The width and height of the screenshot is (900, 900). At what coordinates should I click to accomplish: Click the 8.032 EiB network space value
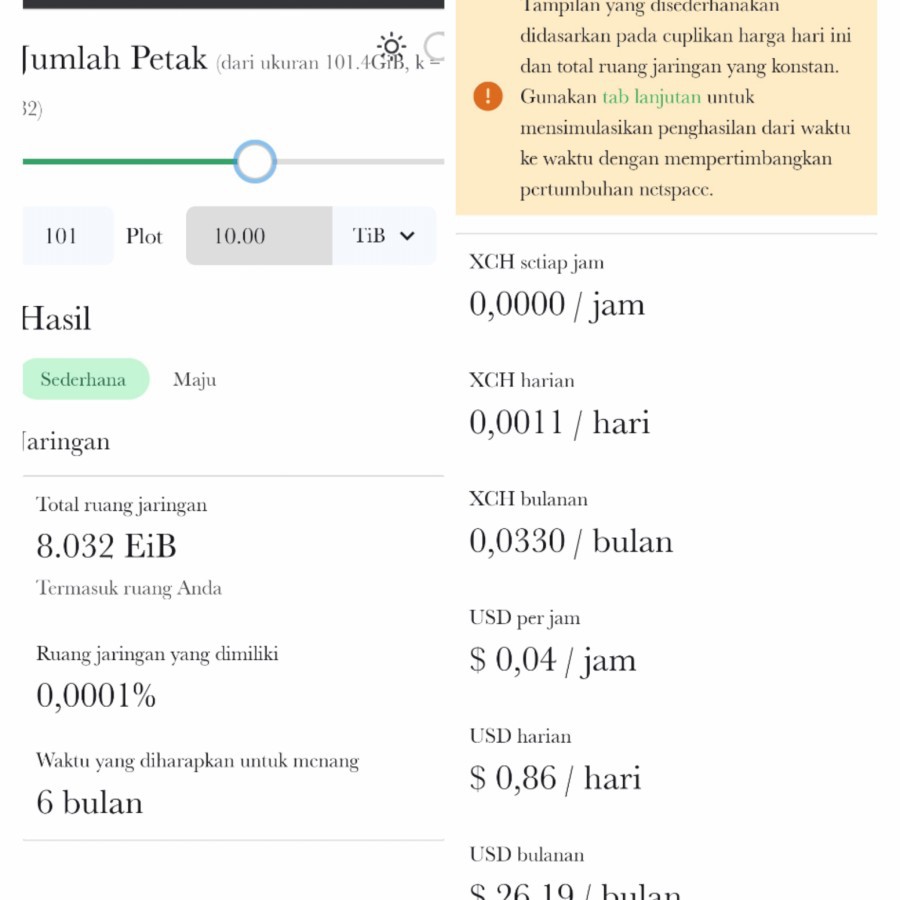pyautogui.click(x=106, y=546)
